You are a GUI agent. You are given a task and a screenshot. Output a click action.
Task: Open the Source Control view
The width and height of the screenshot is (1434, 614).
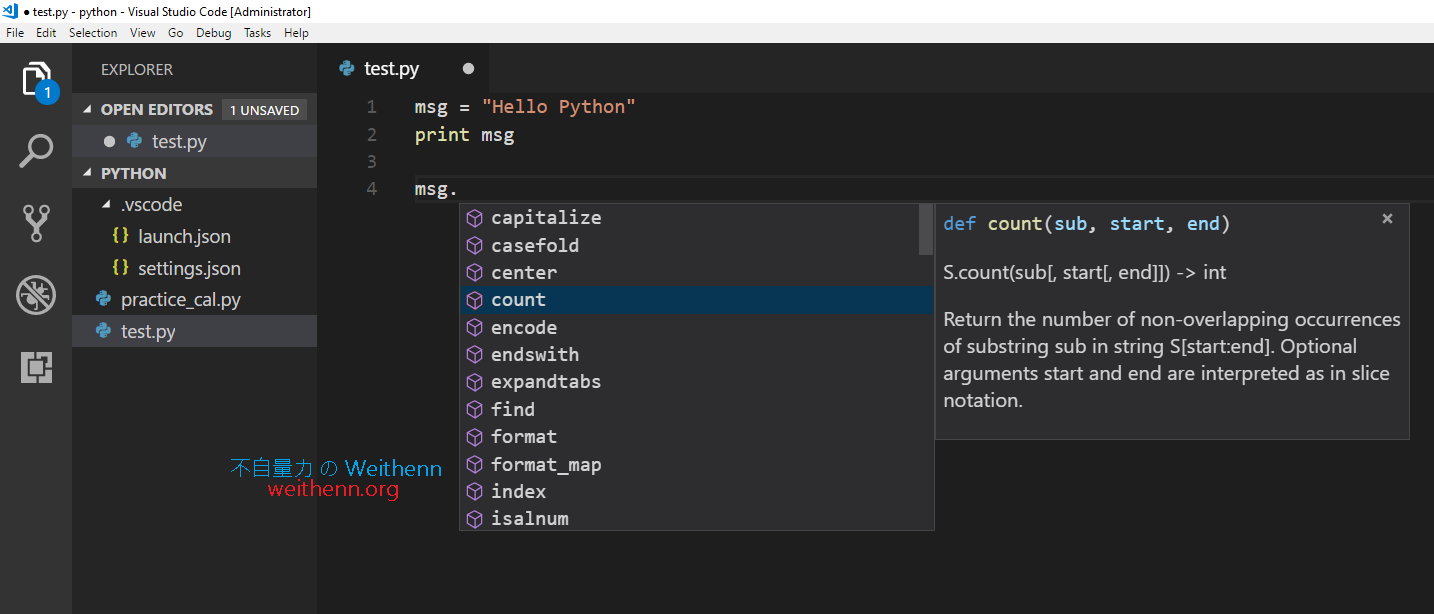[36, 222]
